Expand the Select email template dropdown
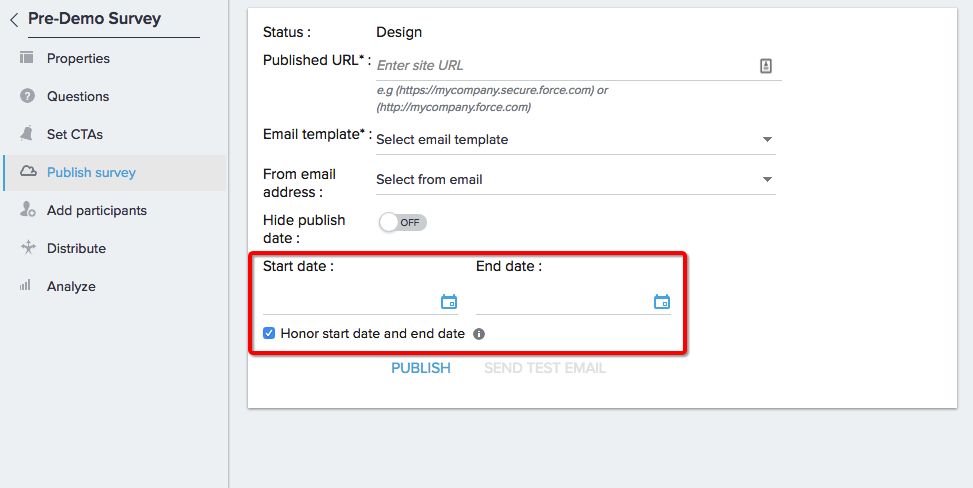973x488 pixels. (576, 140)
